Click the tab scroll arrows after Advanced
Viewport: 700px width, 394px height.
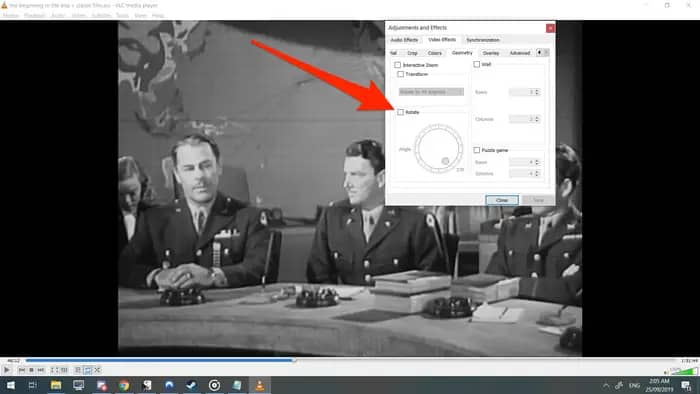click(542, 53)
